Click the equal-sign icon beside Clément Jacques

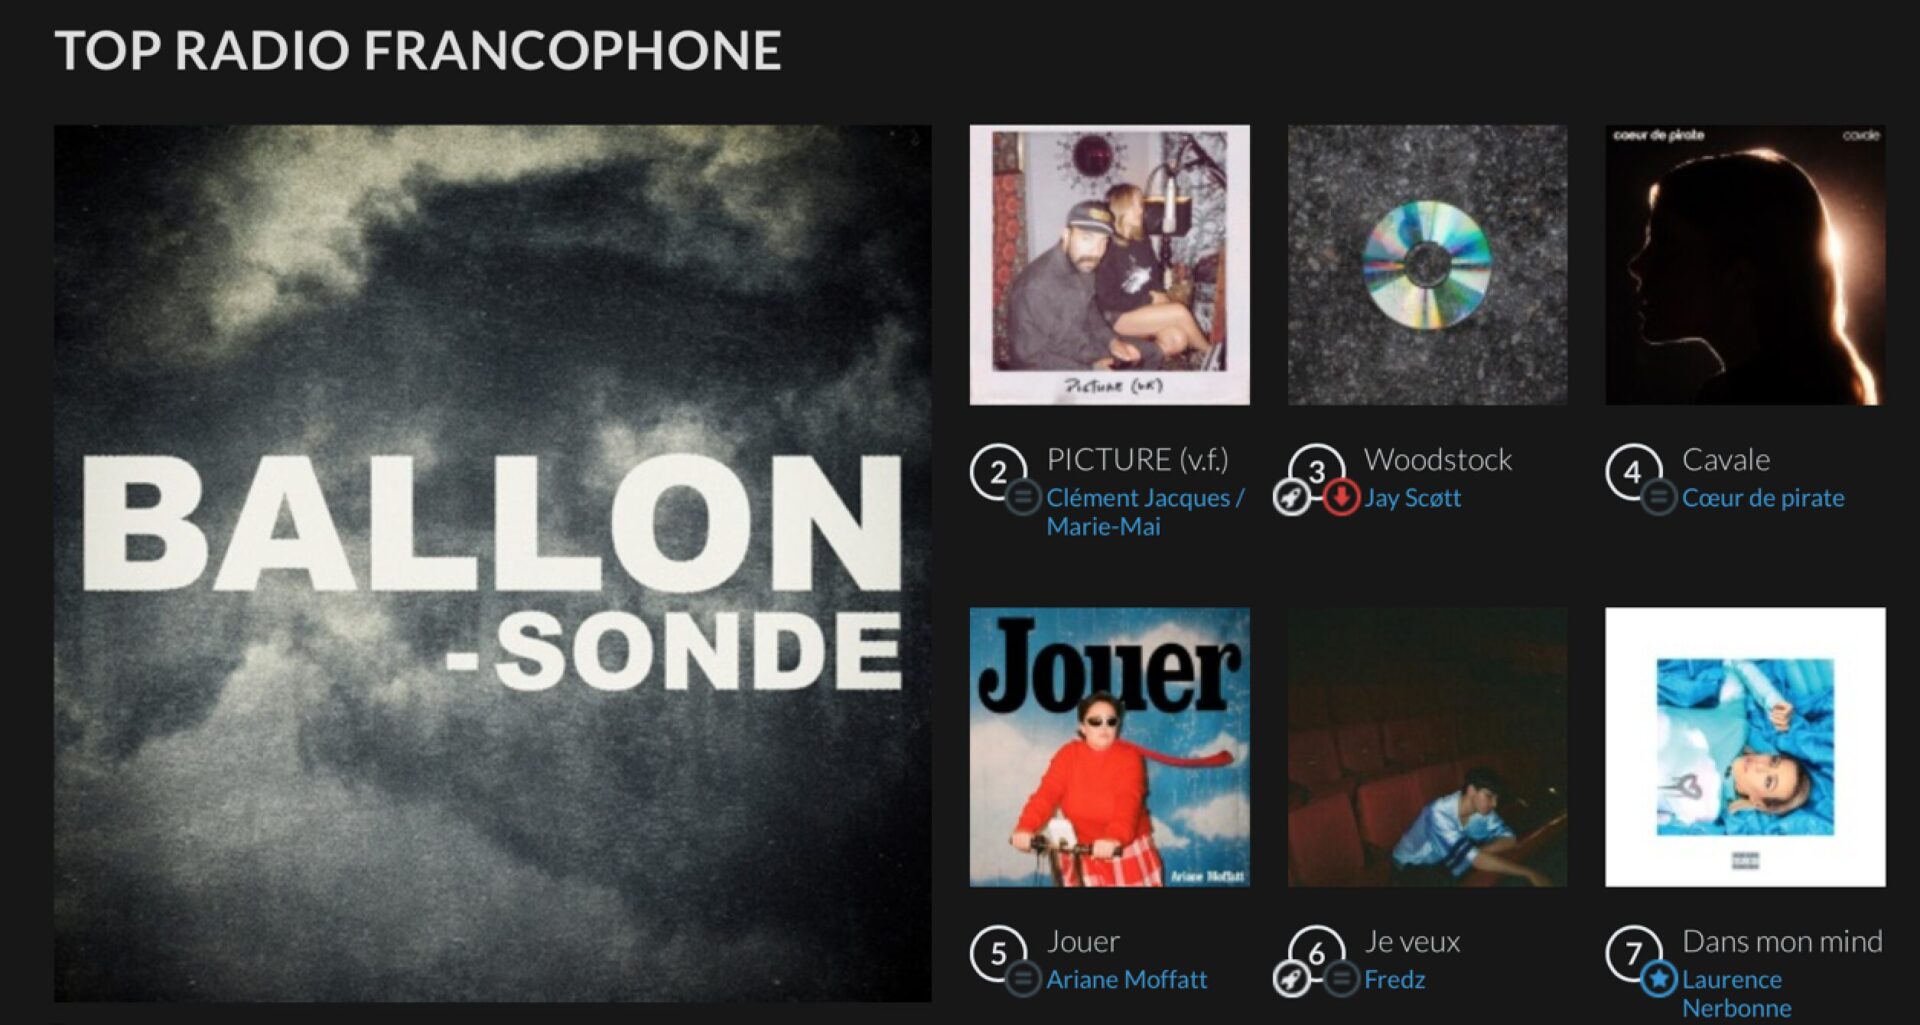click(1022, 497)
